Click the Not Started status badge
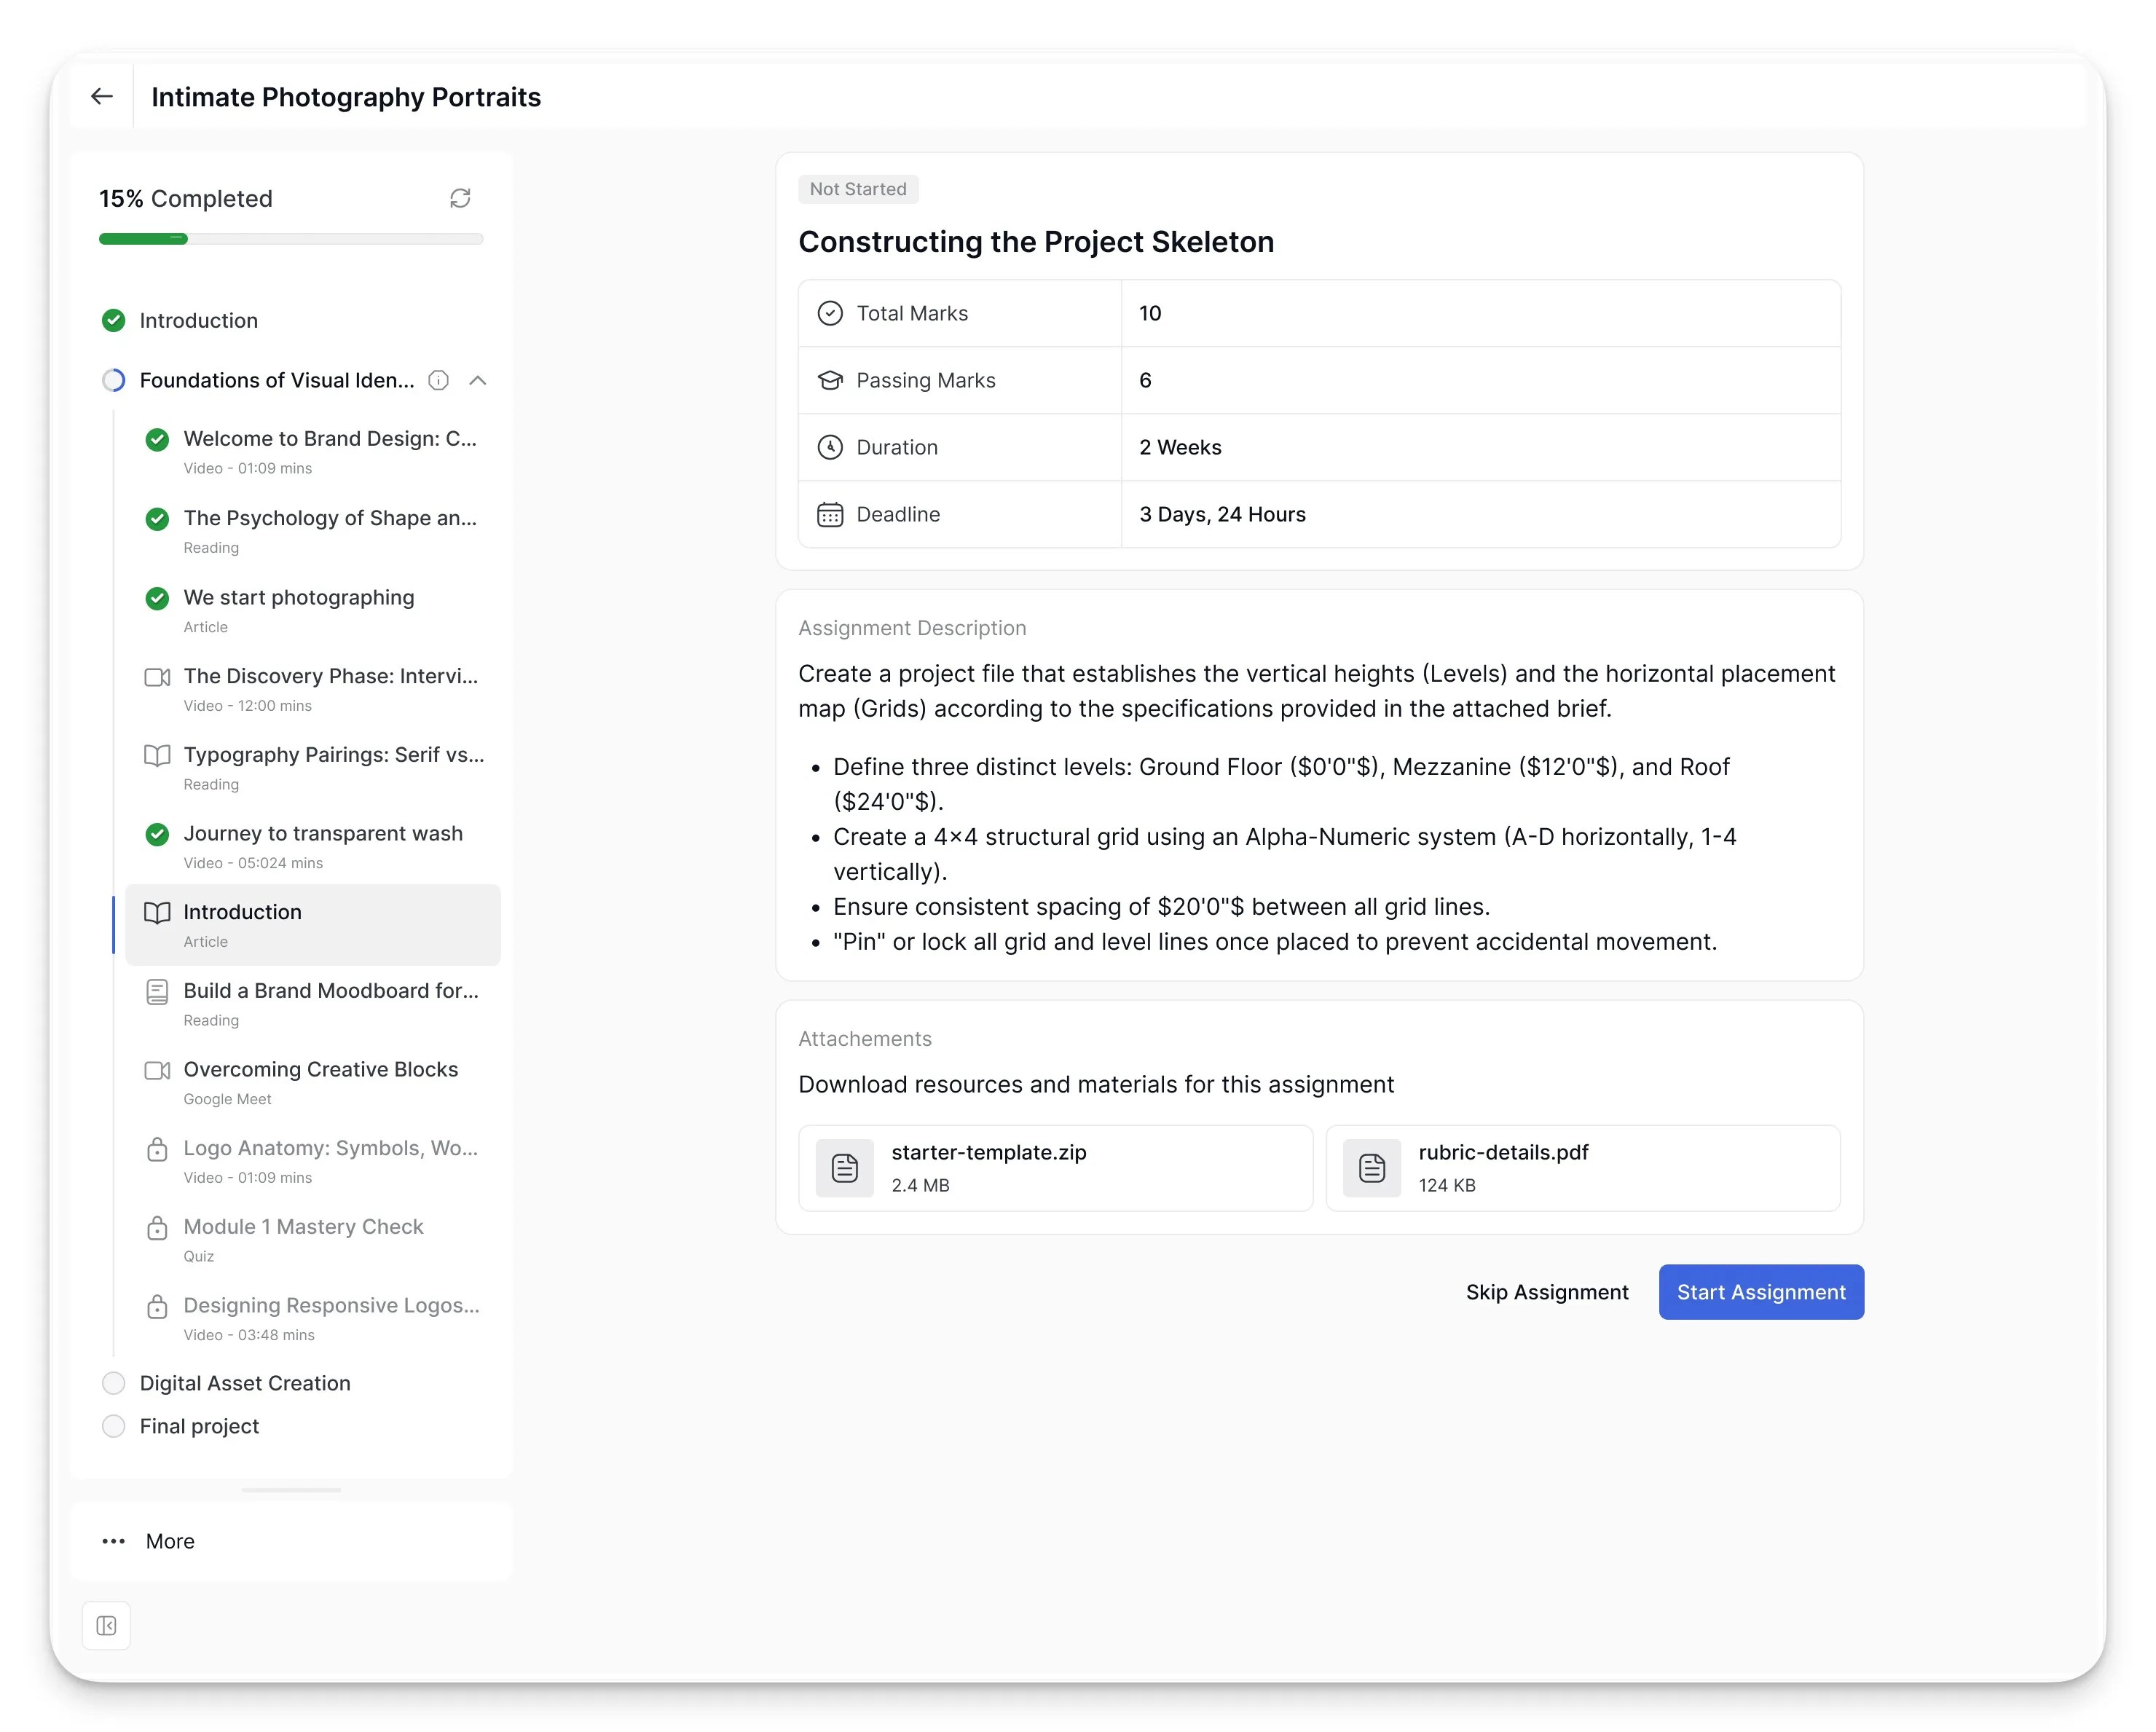The image size is (2156, 1732). (x=858, y=189)
